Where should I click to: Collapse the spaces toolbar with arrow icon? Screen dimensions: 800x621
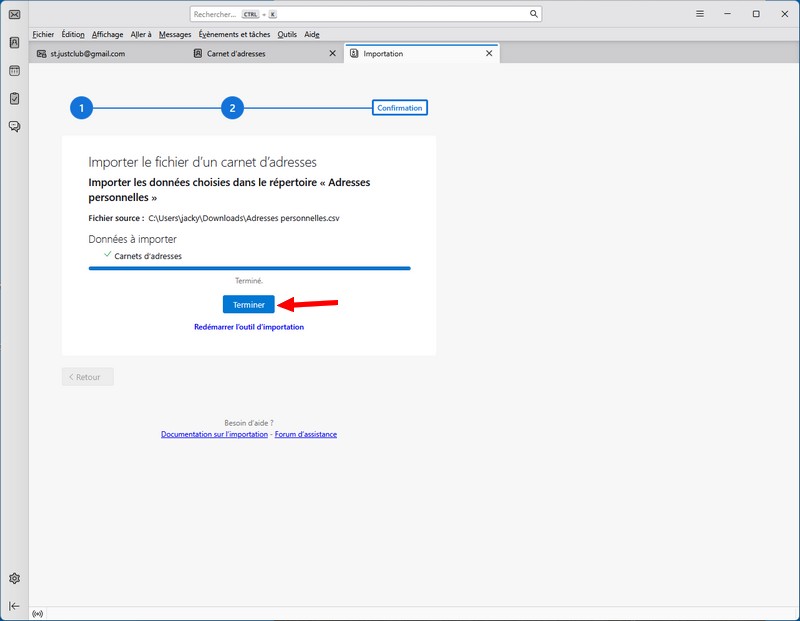14,606
